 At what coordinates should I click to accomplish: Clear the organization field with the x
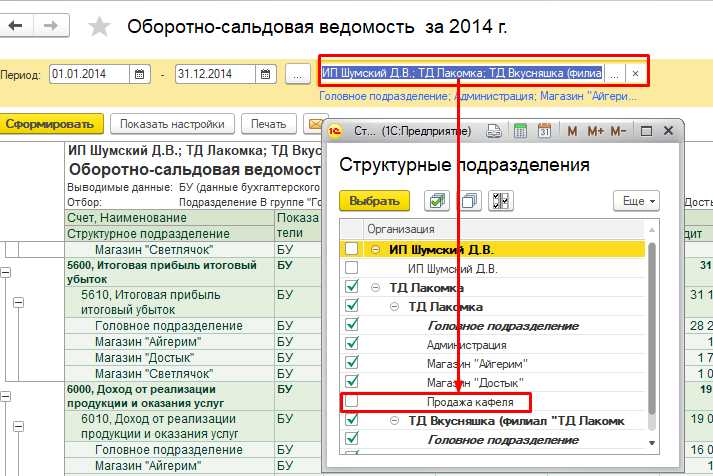point(635,73)
